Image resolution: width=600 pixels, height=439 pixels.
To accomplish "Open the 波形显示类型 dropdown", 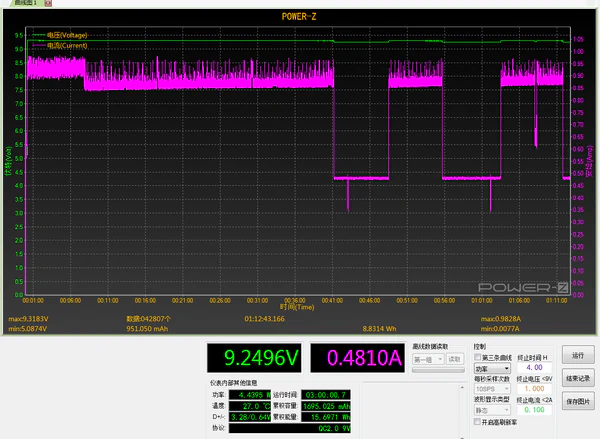I will [492, 410].
